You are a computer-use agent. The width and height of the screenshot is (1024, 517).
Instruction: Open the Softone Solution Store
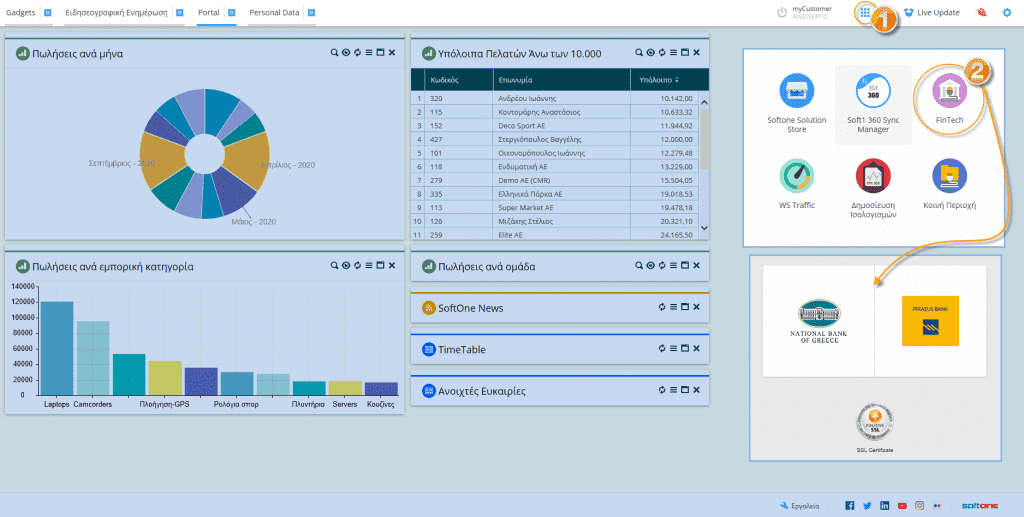797,93
